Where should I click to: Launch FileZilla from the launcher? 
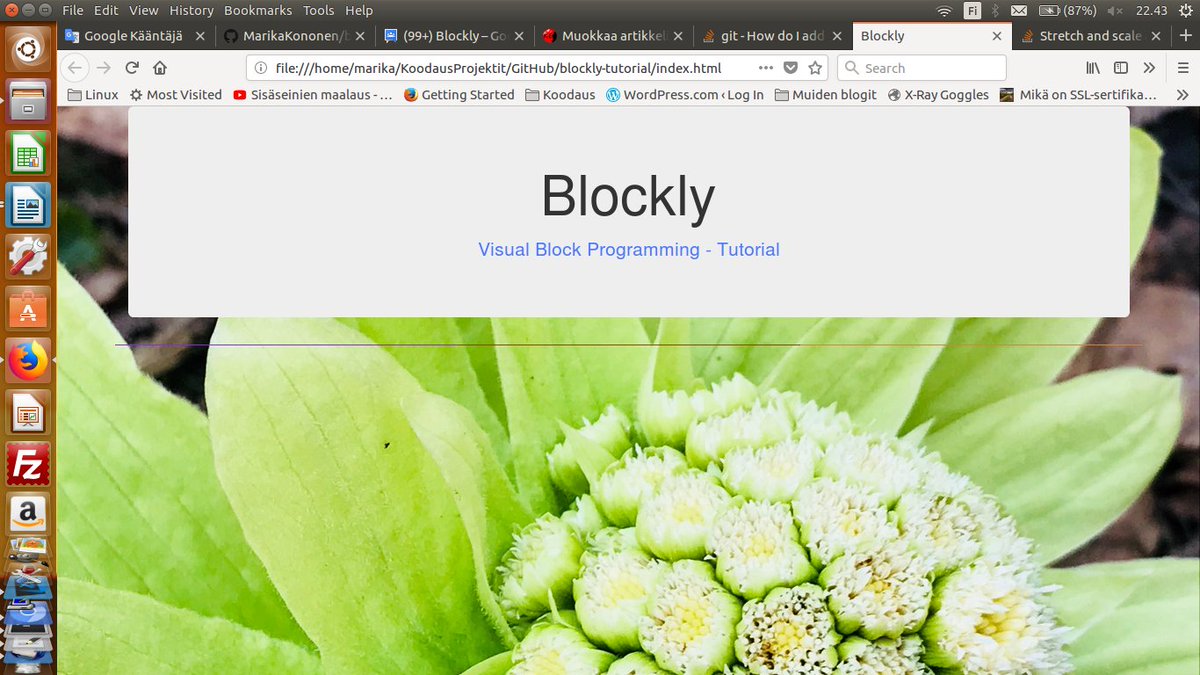click(x=28, y=465)
